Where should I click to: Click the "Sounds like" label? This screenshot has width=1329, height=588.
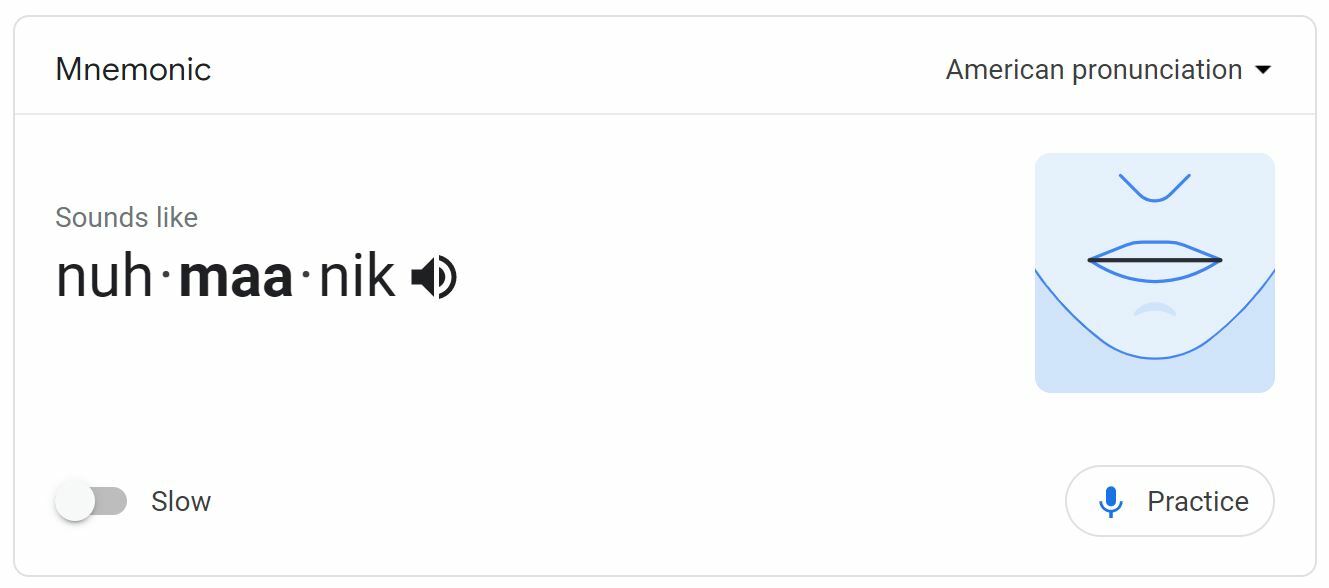126,217
